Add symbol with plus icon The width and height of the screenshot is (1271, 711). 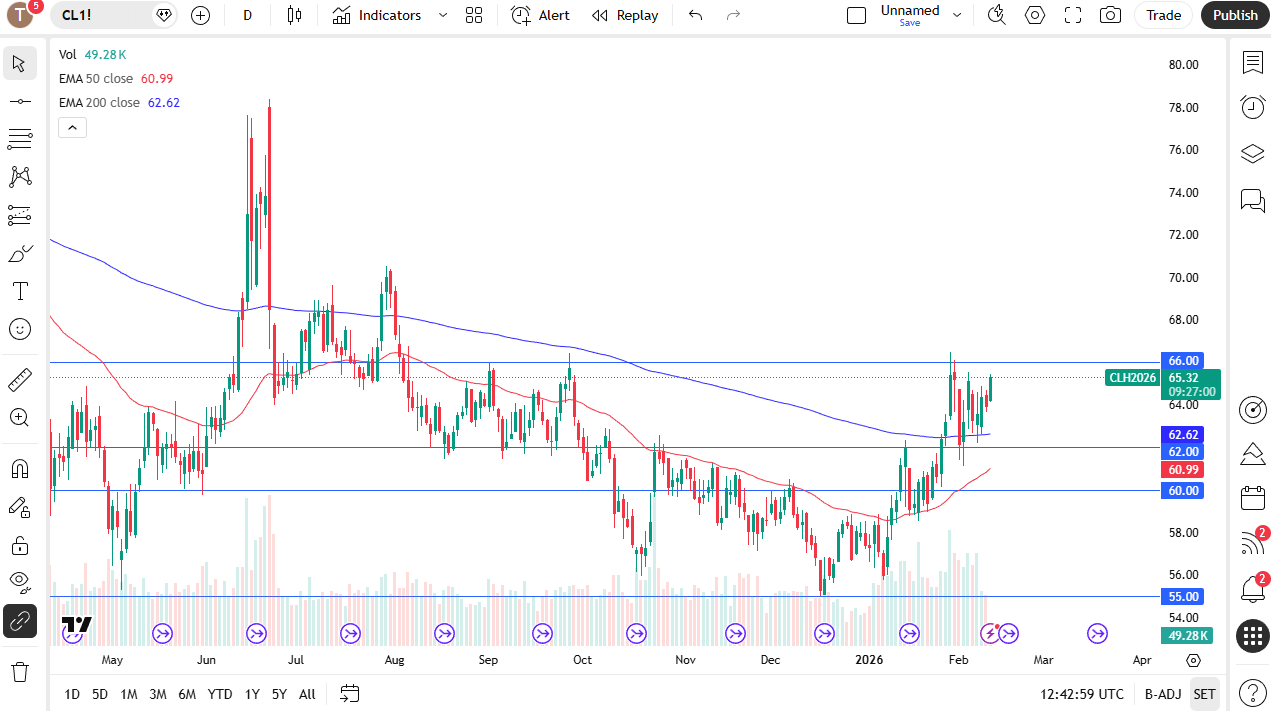200,15
